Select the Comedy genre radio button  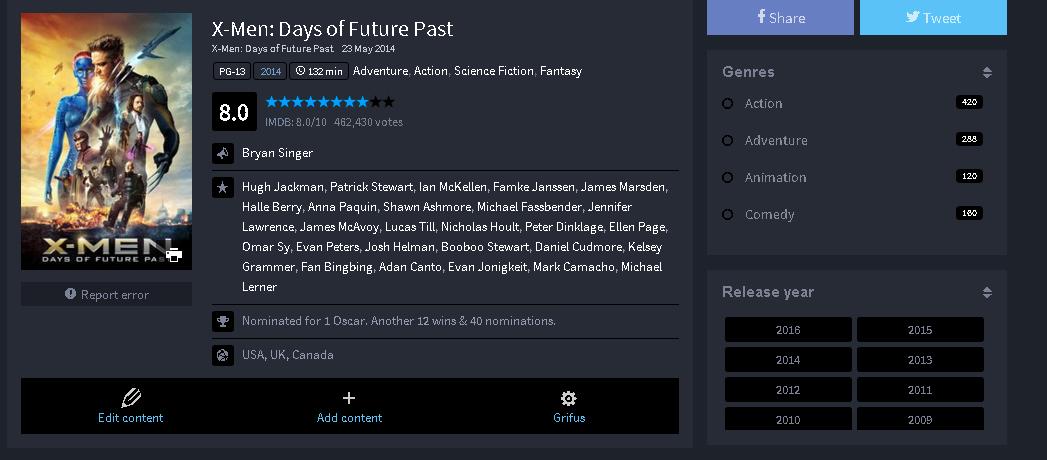[728, 215]
